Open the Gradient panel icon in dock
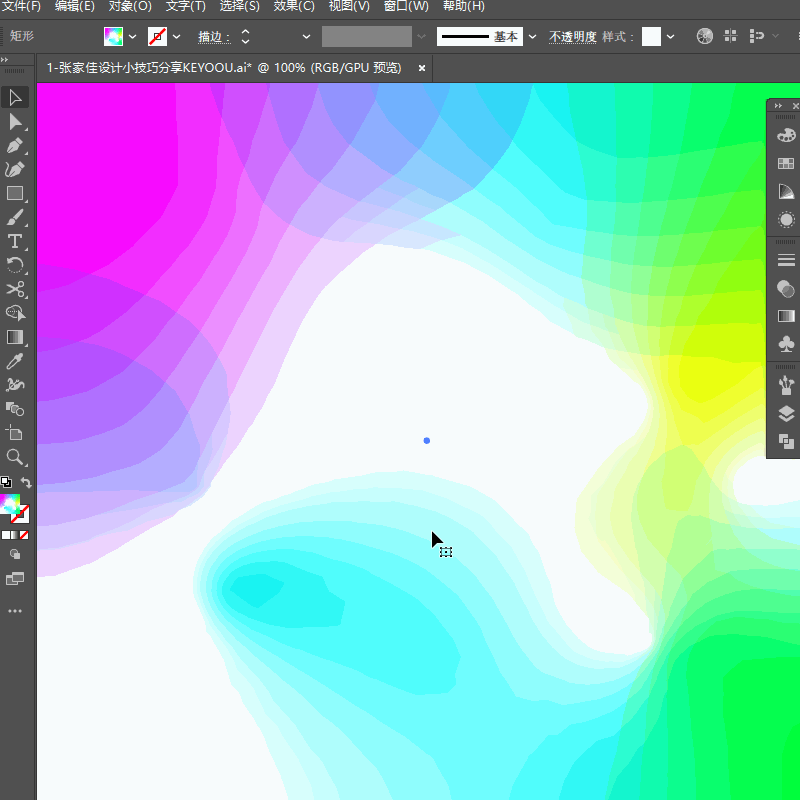800x800 pixels. click(x=786, y=316)
